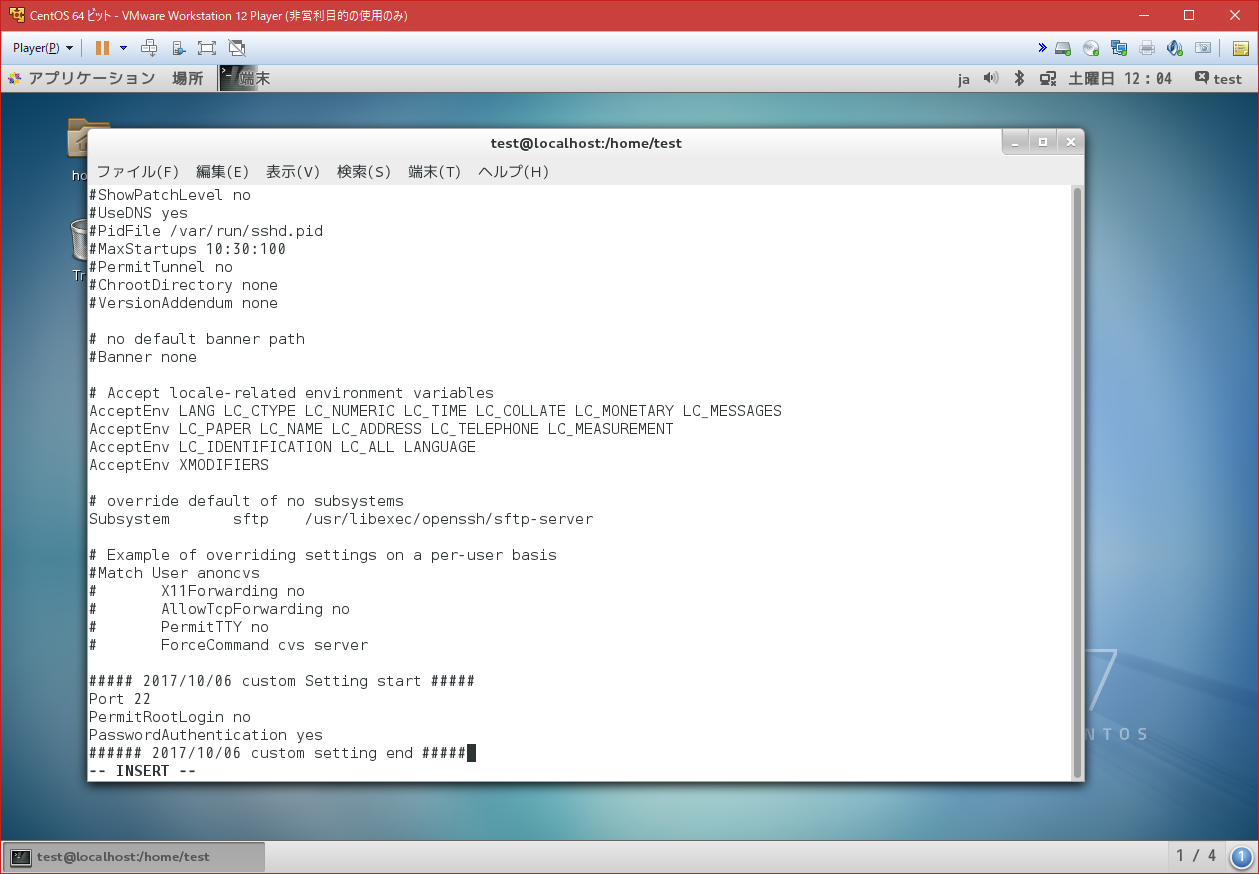Suspend the VM with the pause icon

(x=104, y=47)
